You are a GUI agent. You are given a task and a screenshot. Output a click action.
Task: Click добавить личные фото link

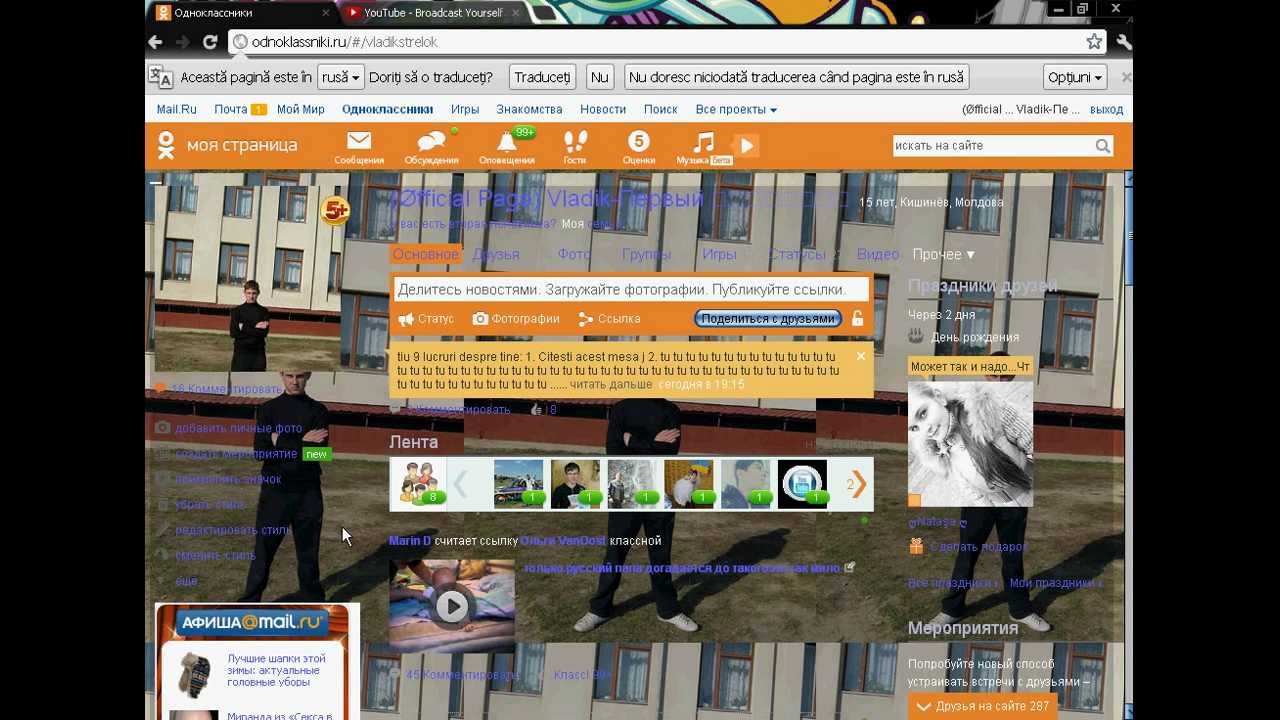238,428
